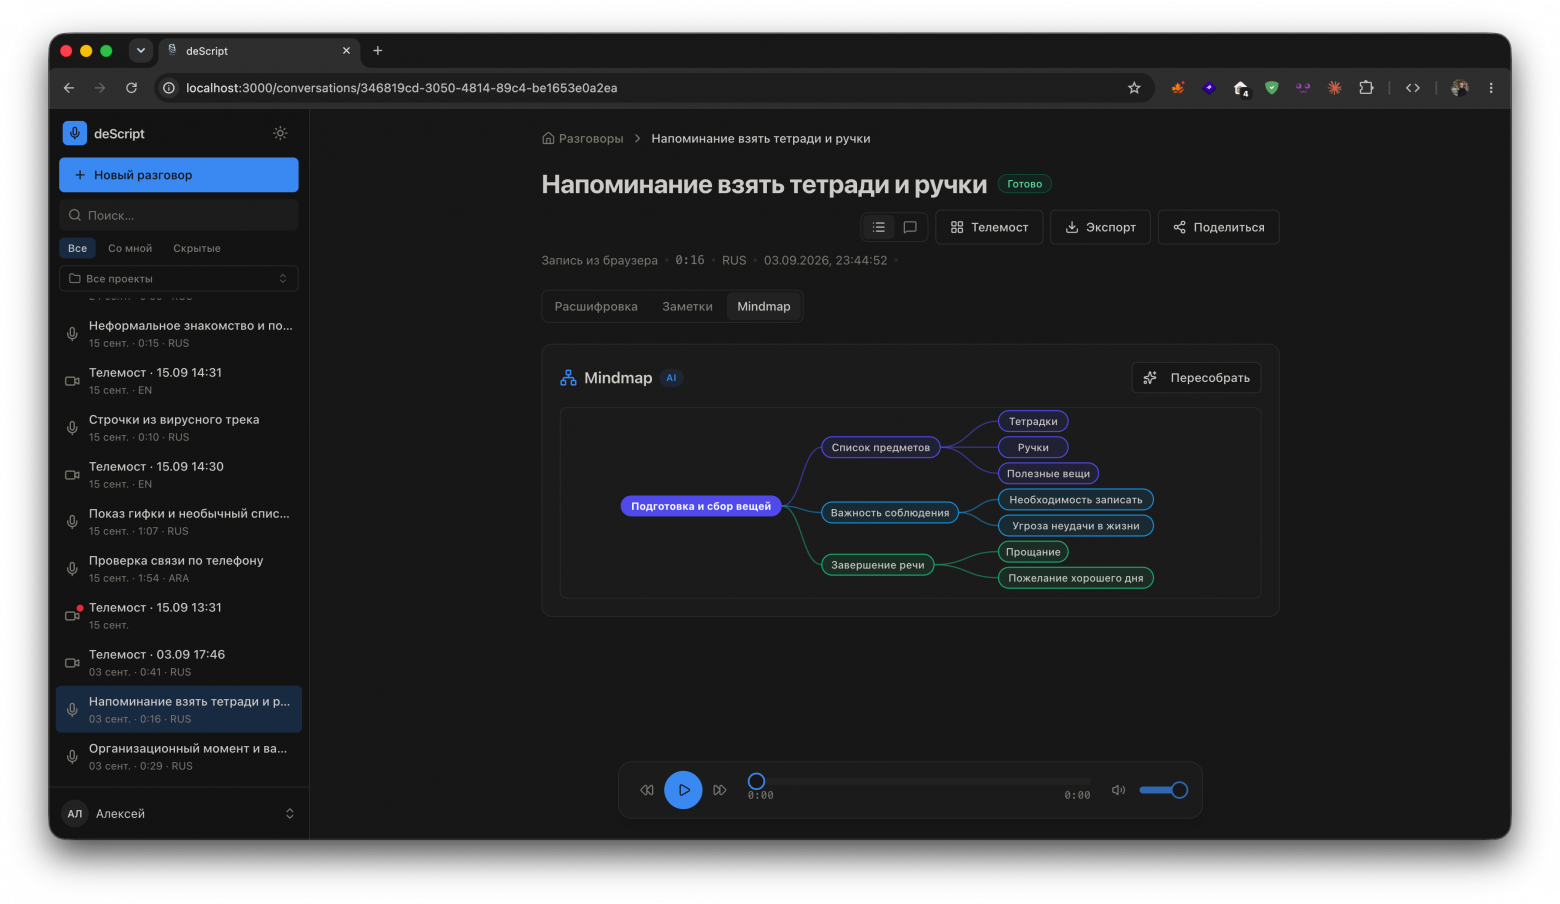1560x904 pixels.
Task: Click the Угроза неудачи в жизни node
Action: click(x=1076, y=526)
